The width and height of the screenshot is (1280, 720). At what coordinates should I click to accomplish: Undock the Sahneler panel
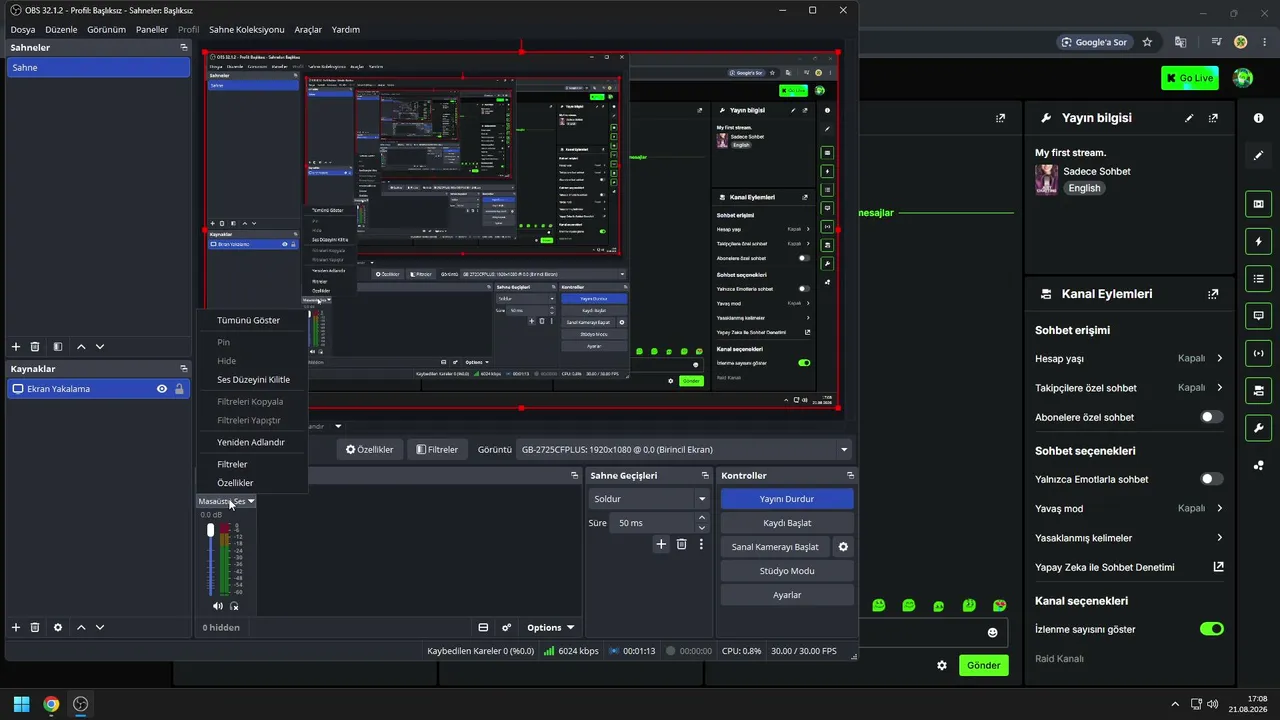184,48
